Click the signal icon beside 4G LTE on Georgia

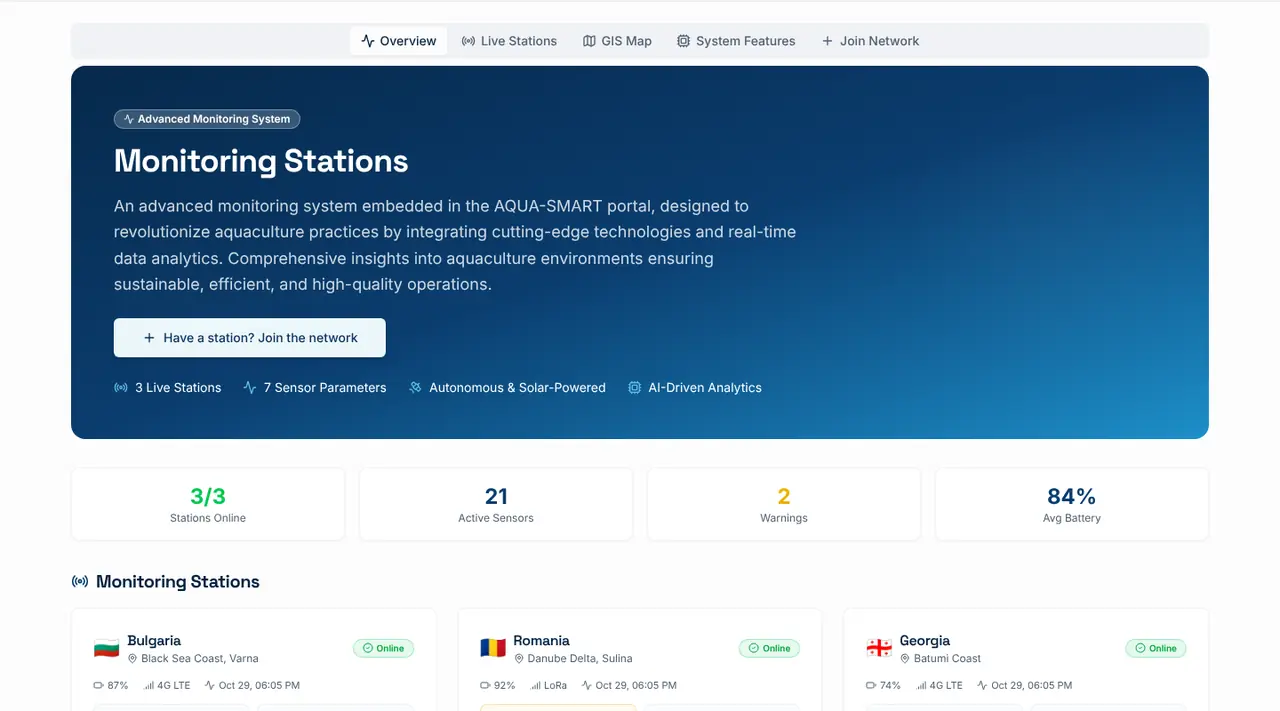[921, 686]
